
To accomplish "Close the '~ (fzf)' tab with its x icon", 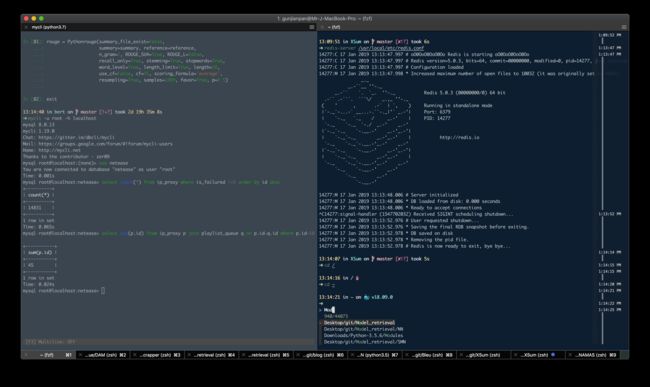I will 26,355.
